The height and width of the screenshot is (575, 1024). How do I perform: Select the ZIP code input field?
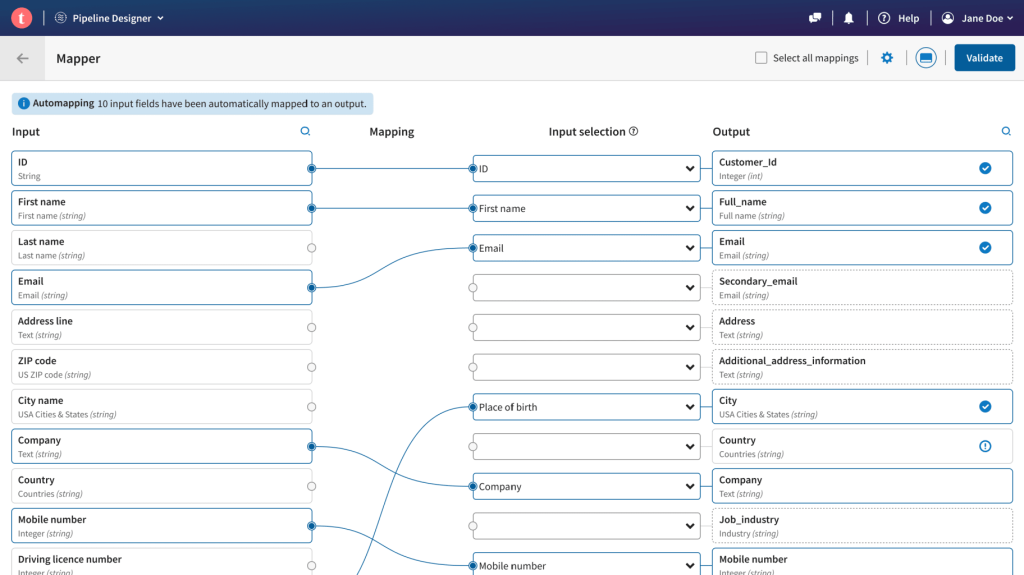[160, 367]
